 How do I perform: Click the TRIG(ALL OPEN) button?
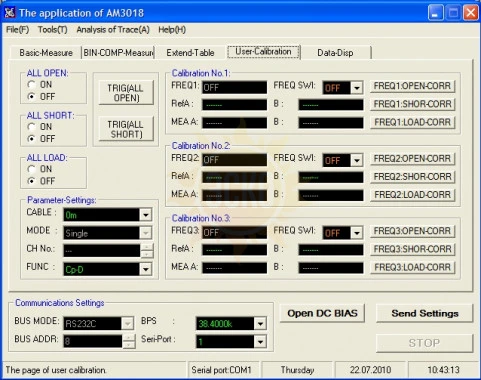[x=126, y=93]
